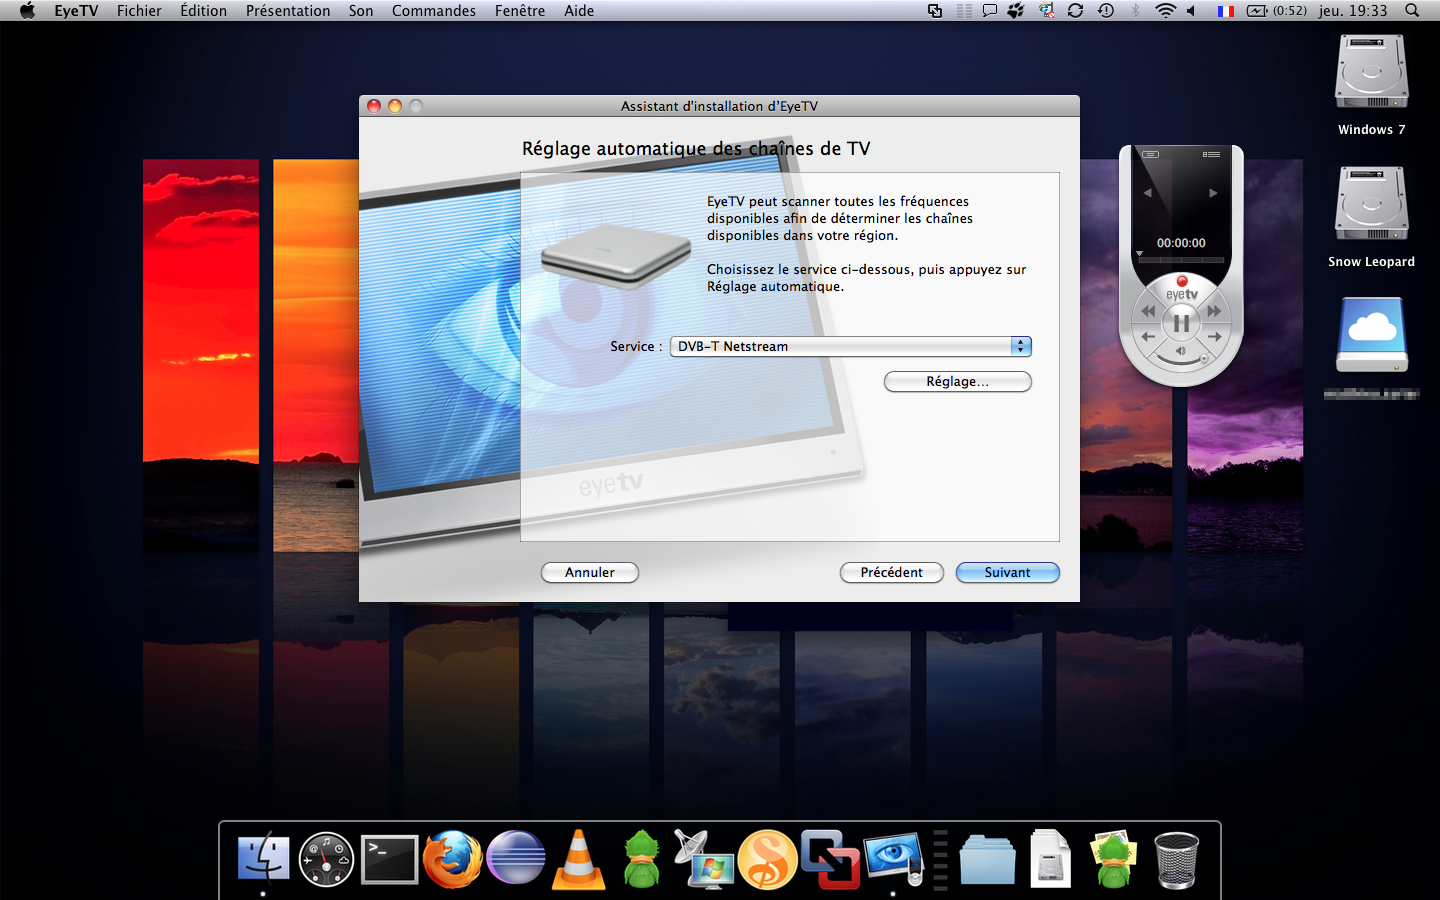This screenshot has height=900, width=1440.
Task: Open the VMware menu bar icon
Action: click(x=935, y=10)
